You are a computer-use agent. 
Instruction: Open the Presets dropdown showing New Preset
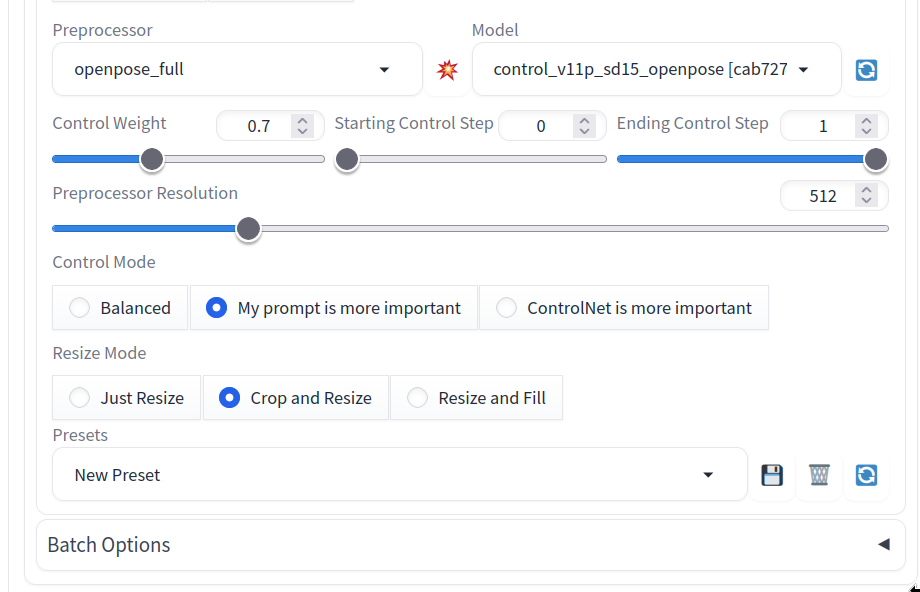tap(400, 475)
